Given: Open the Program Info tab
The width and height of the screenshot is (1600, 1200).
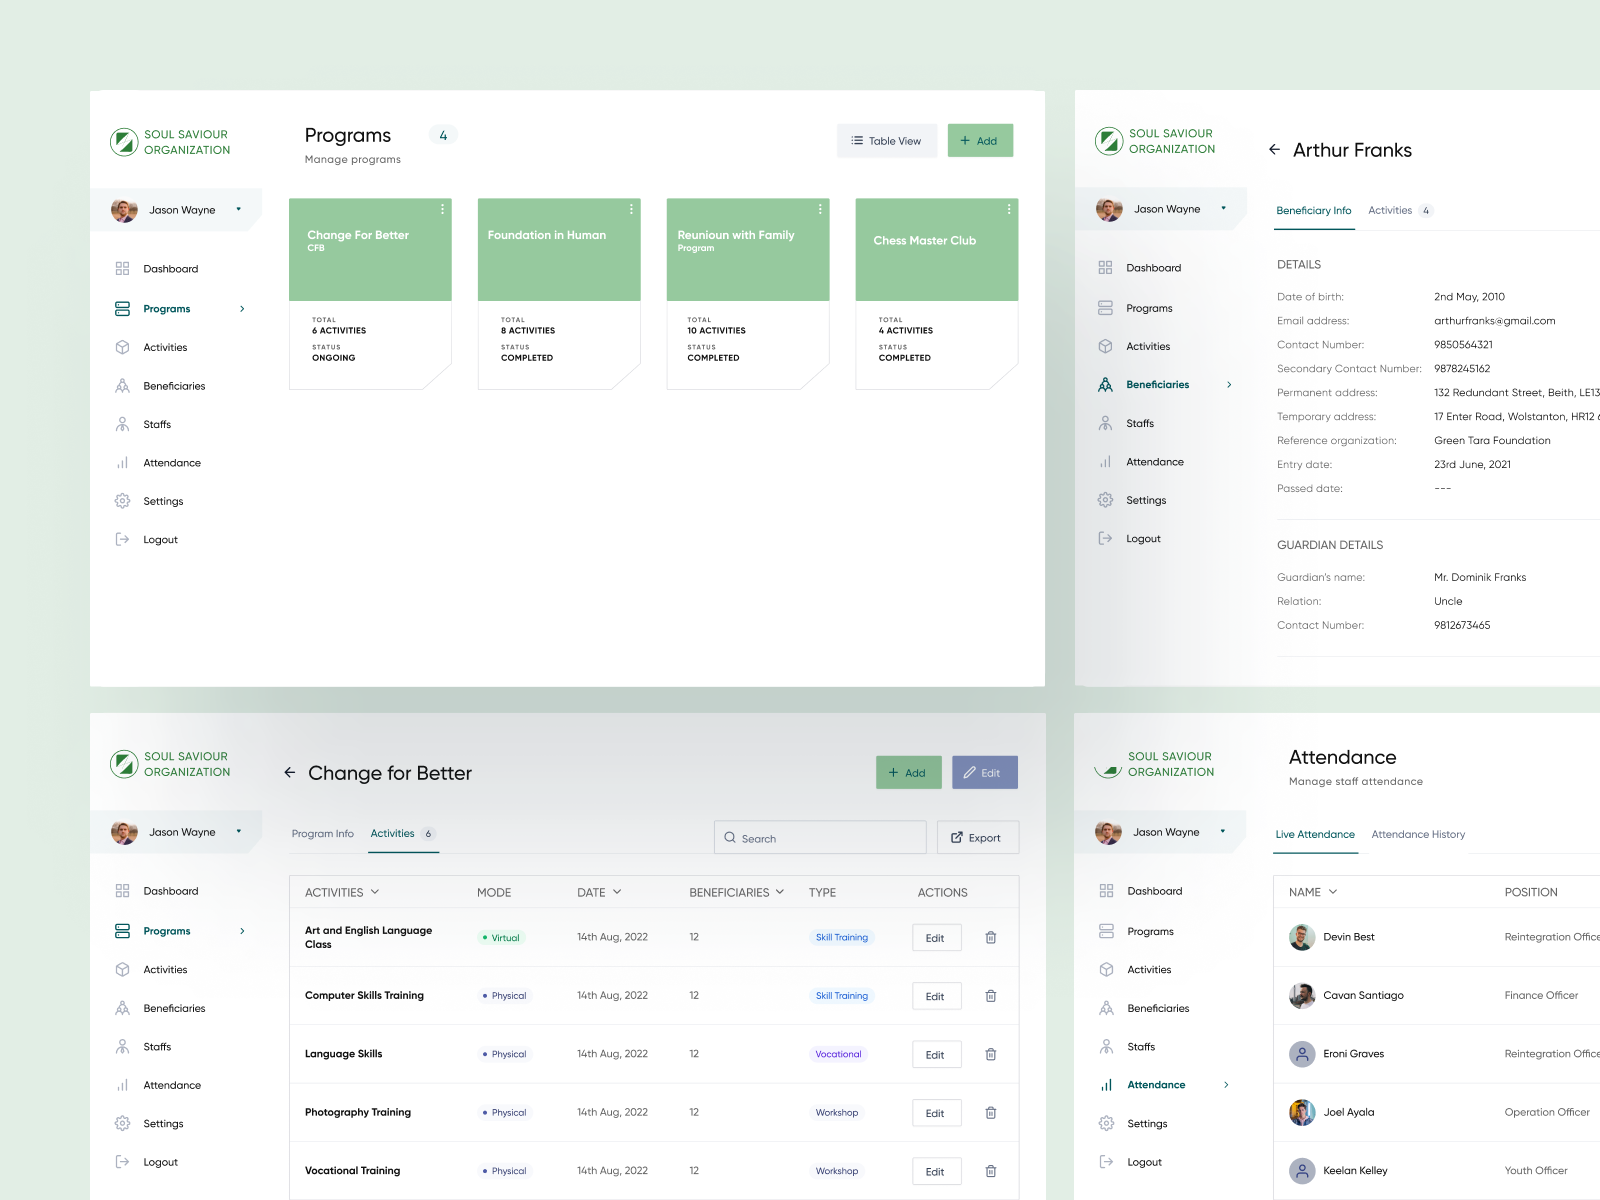Looking at the screenshot, I should (x=322, y=834).
